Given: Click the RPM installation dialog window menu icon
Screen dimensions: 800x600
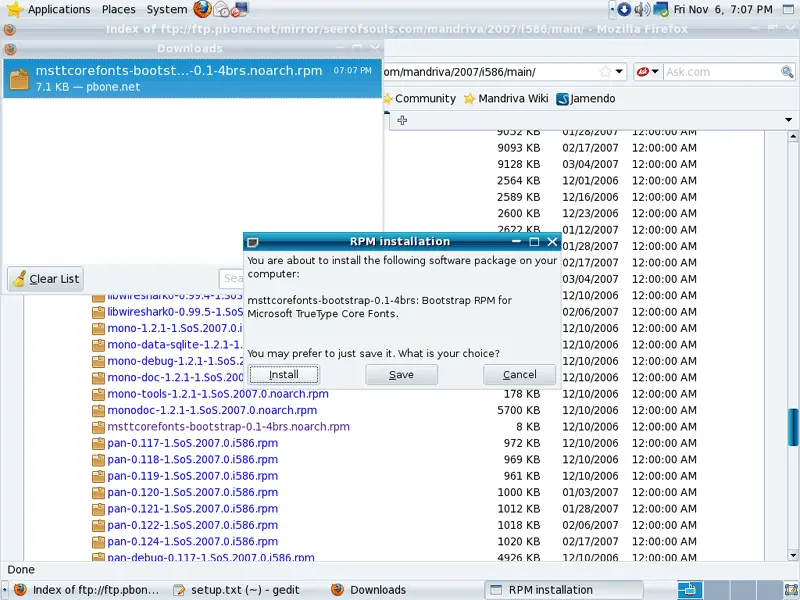Looking at the screenshot, I should (x=253, y=242).
